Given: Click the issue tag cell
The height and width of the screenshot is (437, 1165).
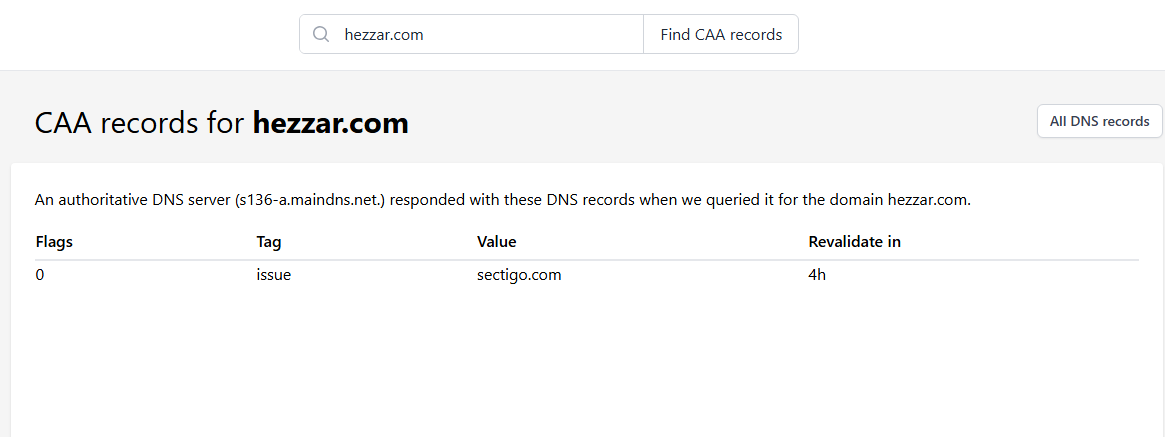Looking at the screenshot, I should tap(273, 274).
